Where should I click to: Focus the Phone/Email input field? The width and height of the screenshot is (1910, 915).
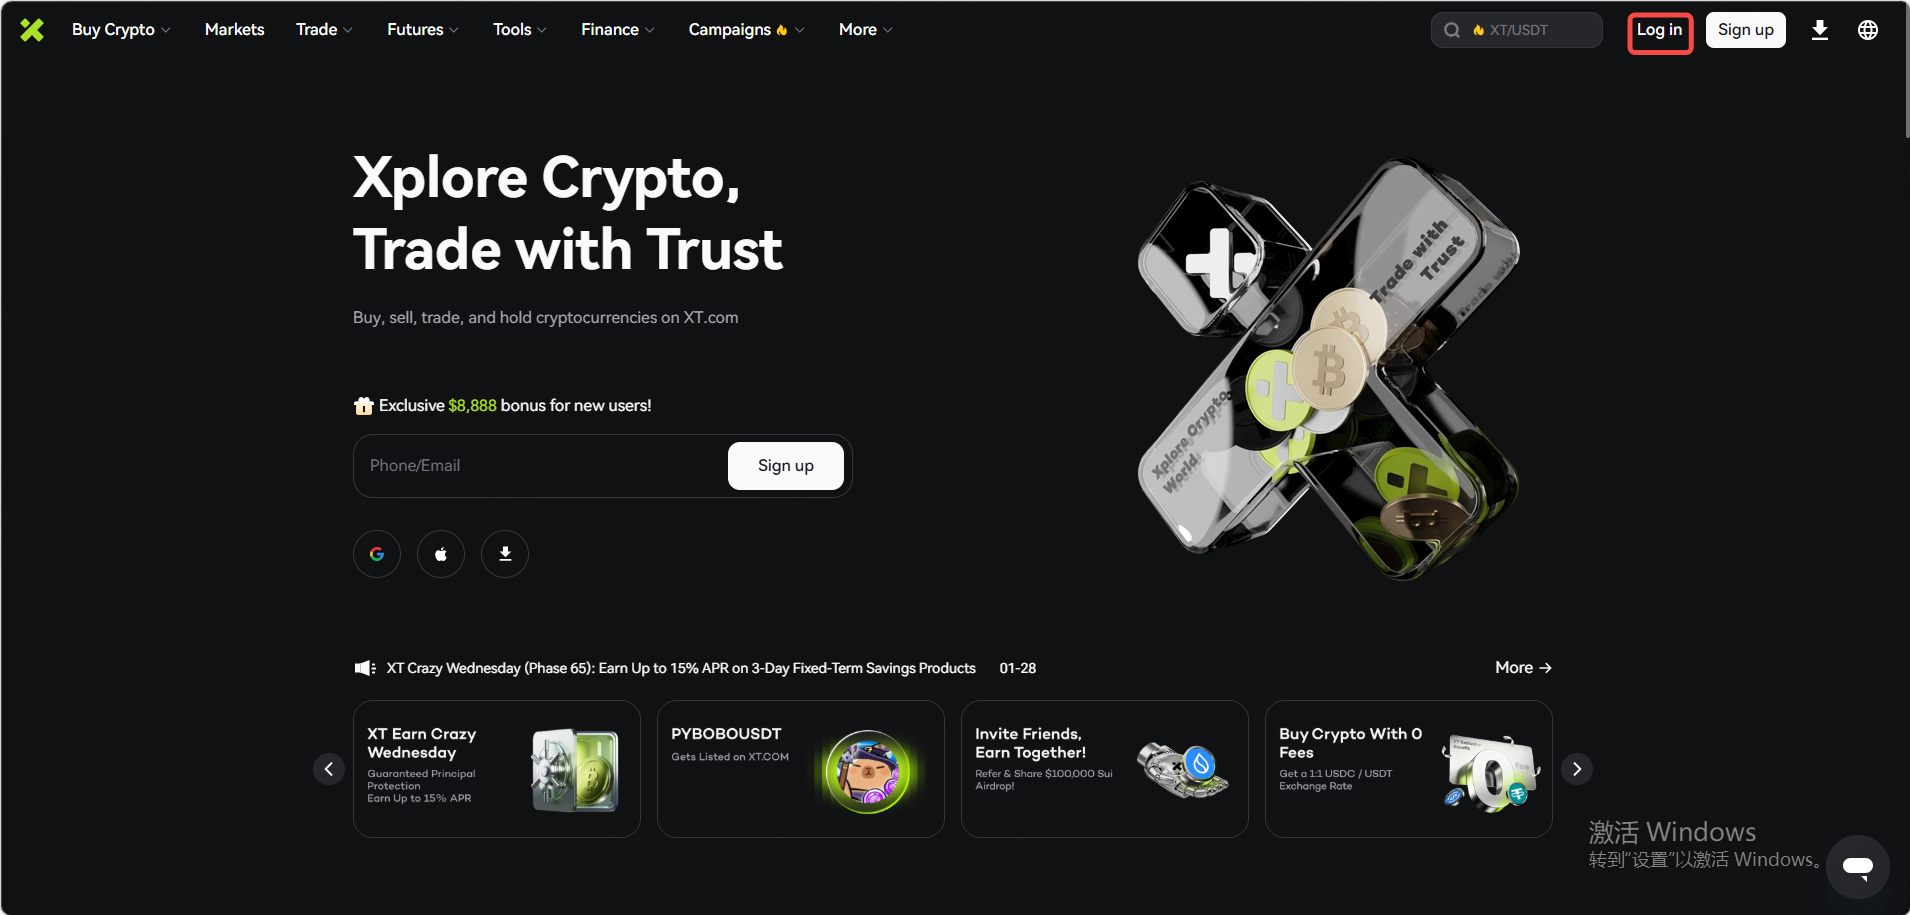(540, 466)
